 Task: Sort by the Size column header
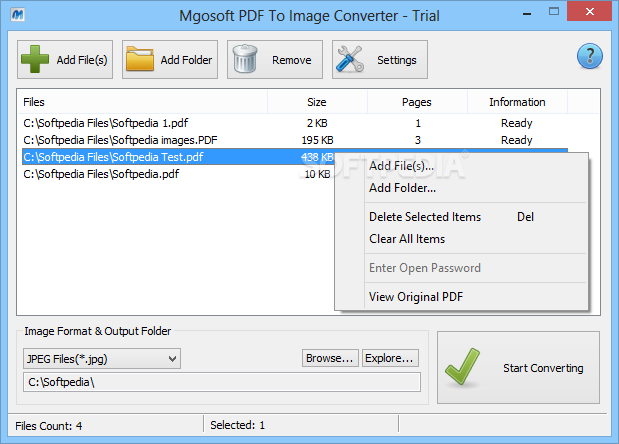(x=317, y=102)
